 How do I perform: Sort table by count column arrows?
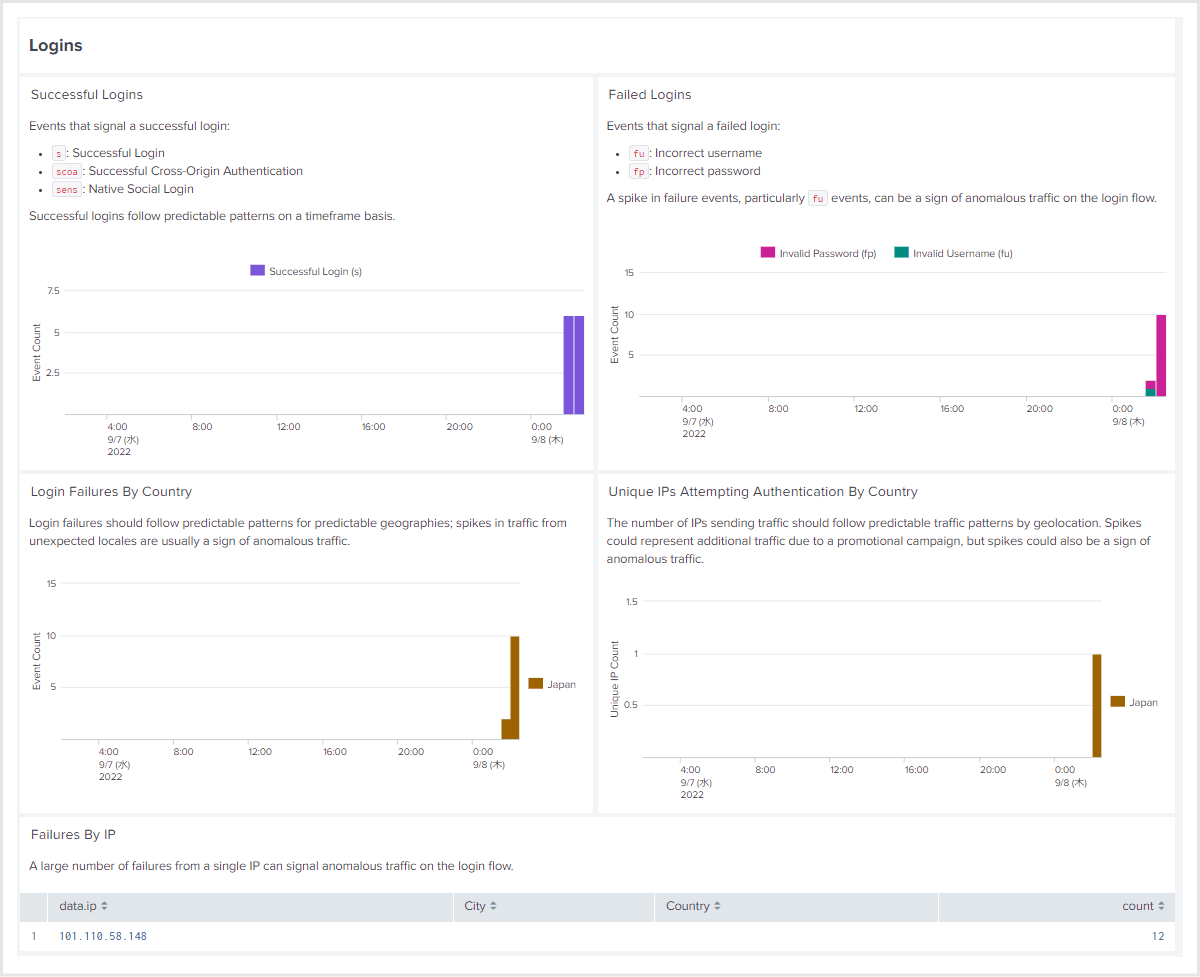pyautogui.click(x=1162, y=906)
